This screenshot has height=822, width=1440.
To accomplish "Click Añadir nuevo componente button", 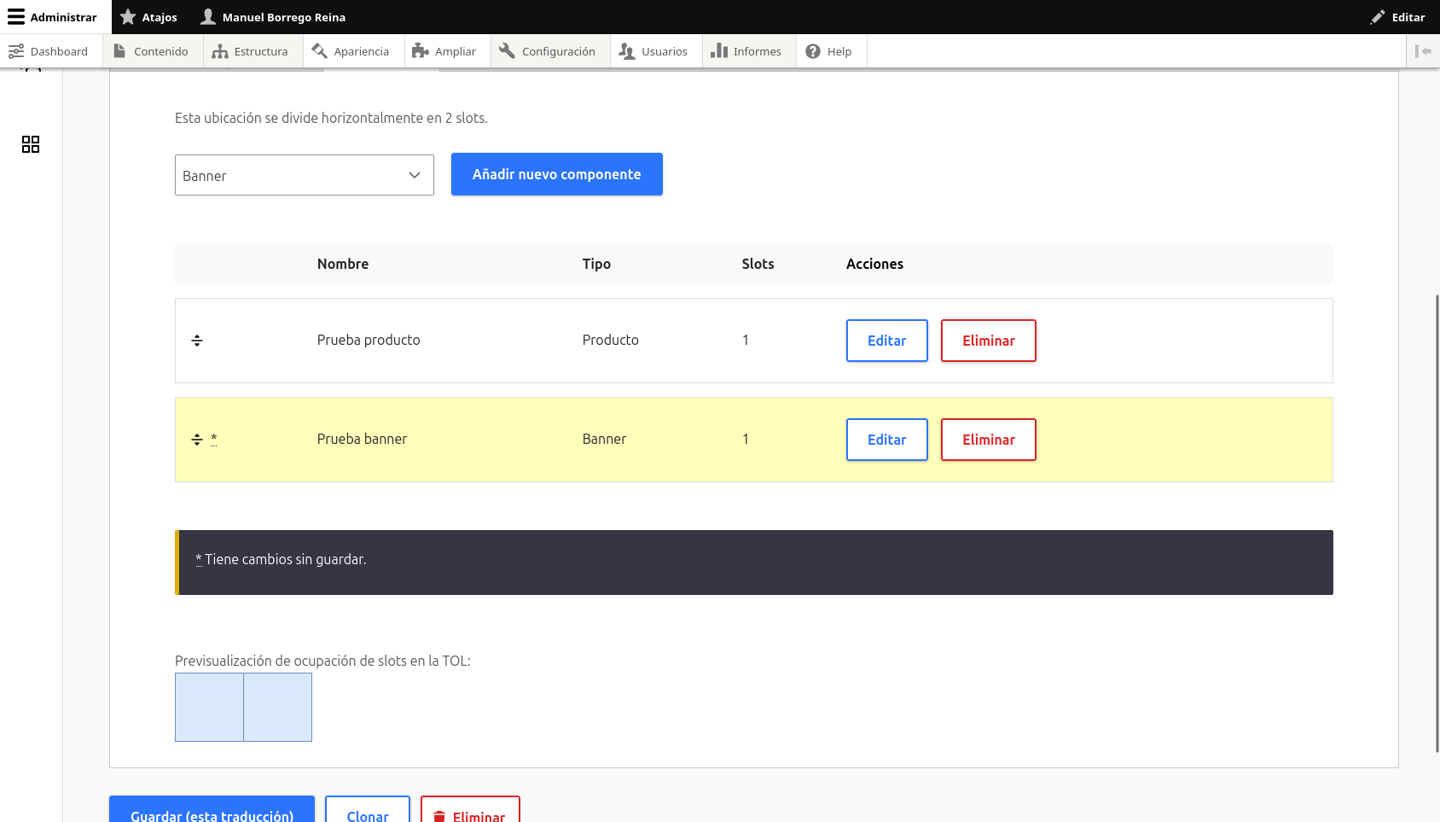I will tap(557, 174).
